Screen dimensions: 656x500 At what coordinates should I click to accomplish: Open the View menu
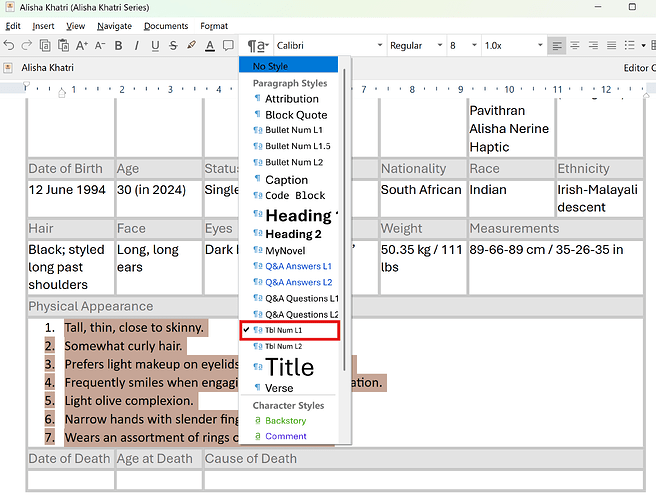[x=76, y=26]
